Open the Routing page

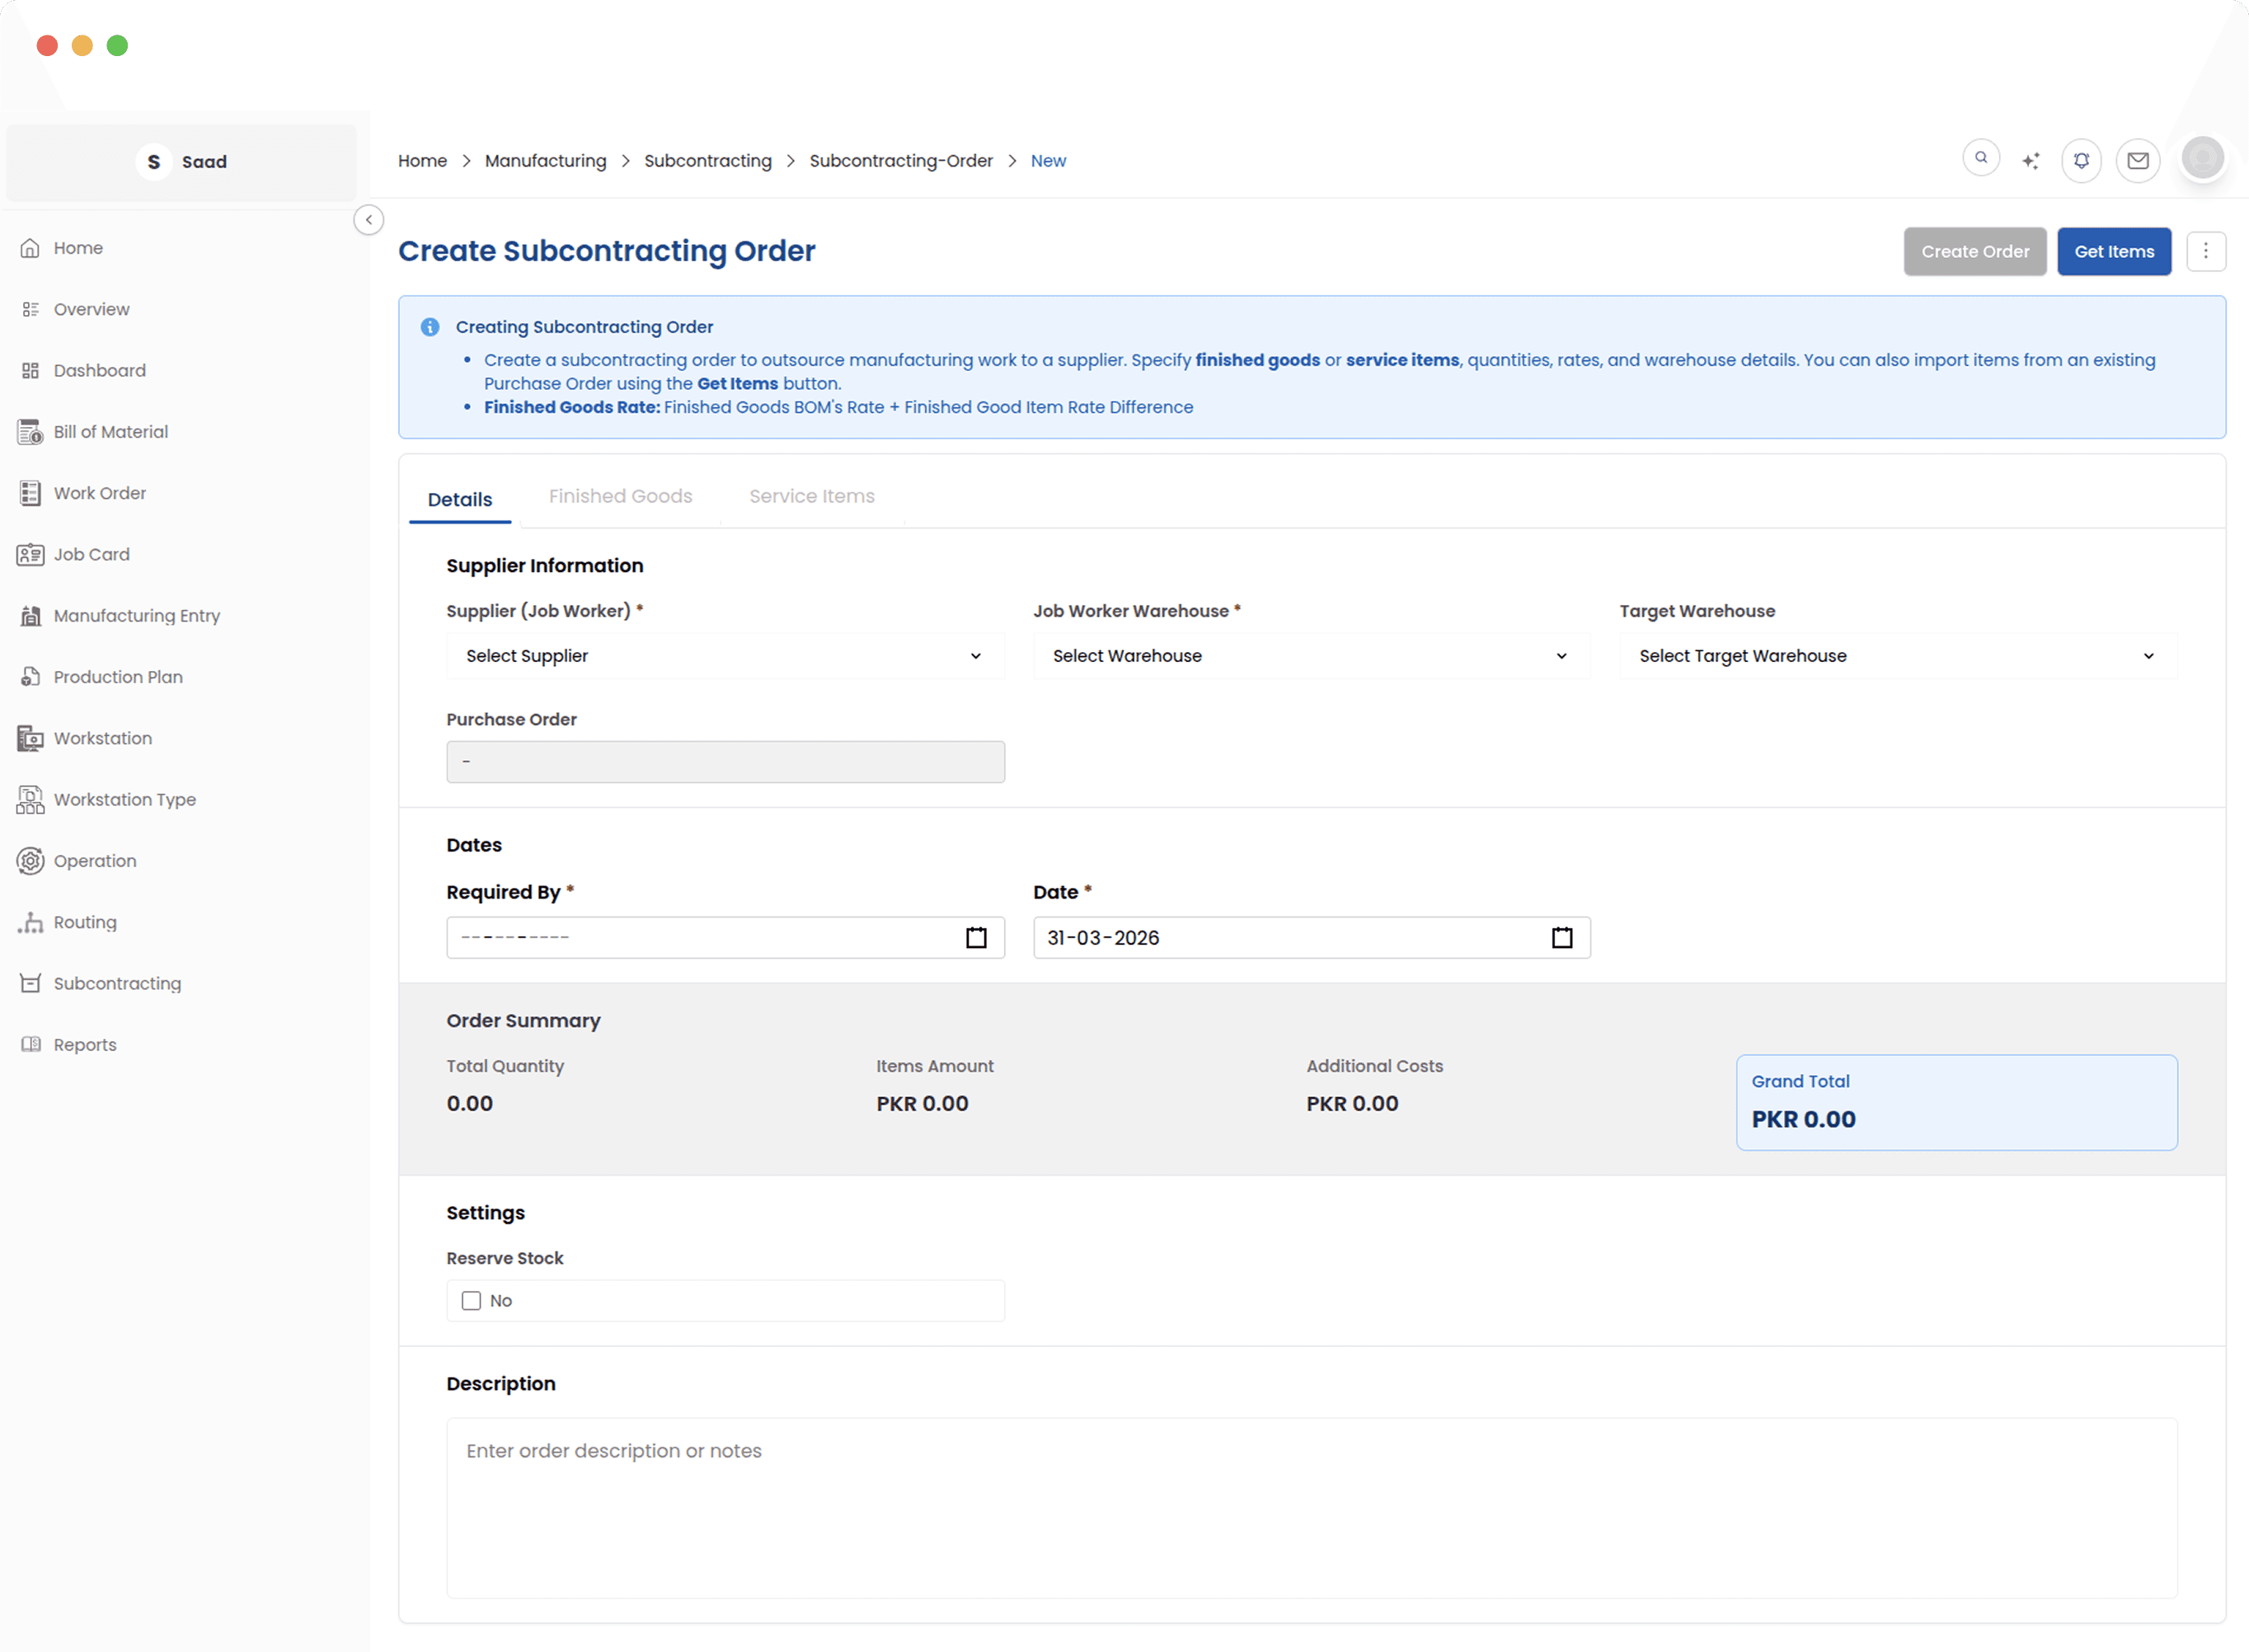[85, 922]
